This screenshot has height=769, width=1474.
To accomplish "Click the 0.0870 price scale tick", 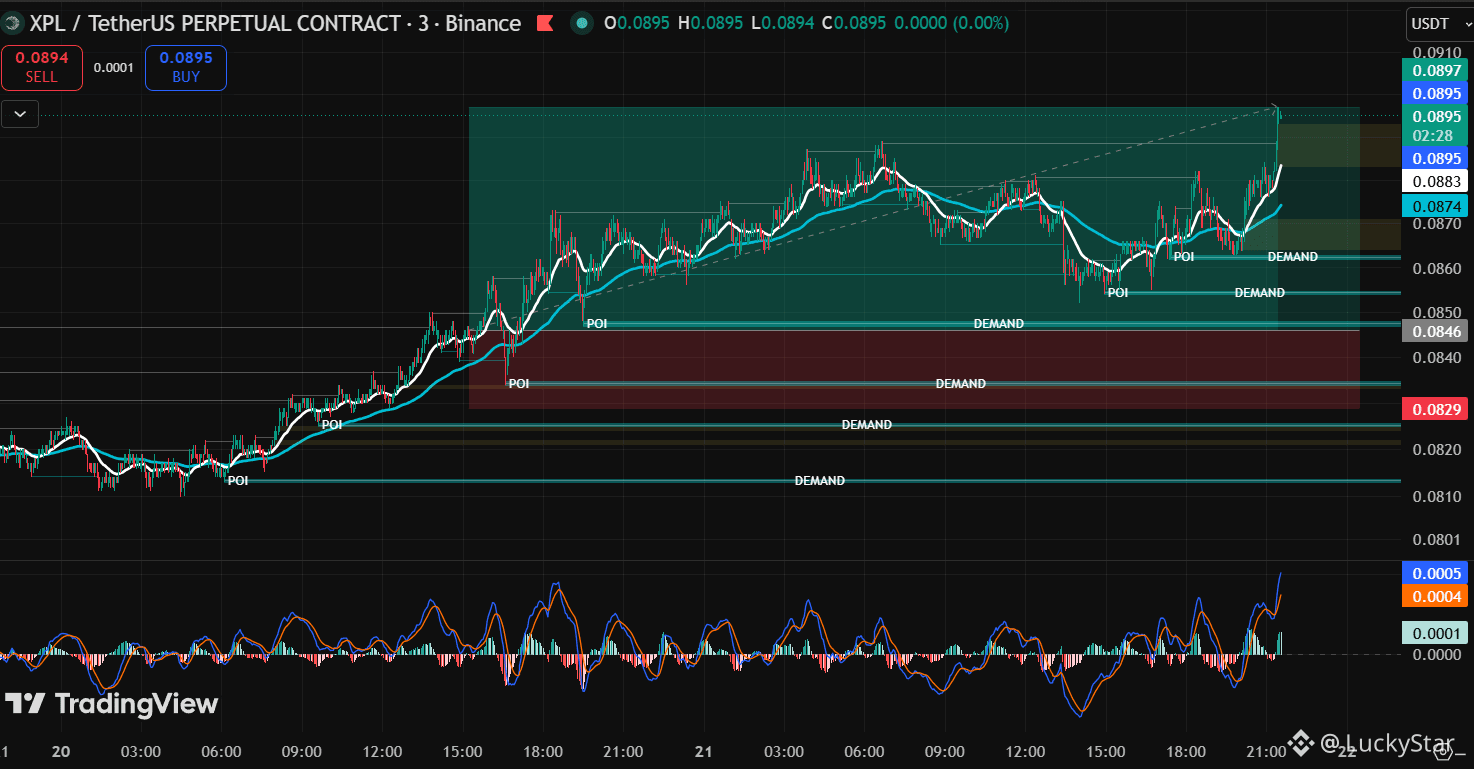I will coord(1437,224).
